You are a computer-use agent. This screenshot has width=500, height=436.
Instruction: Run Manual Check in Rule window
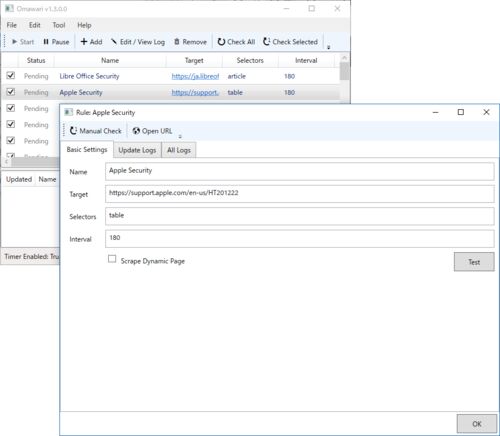click(96, 131)
